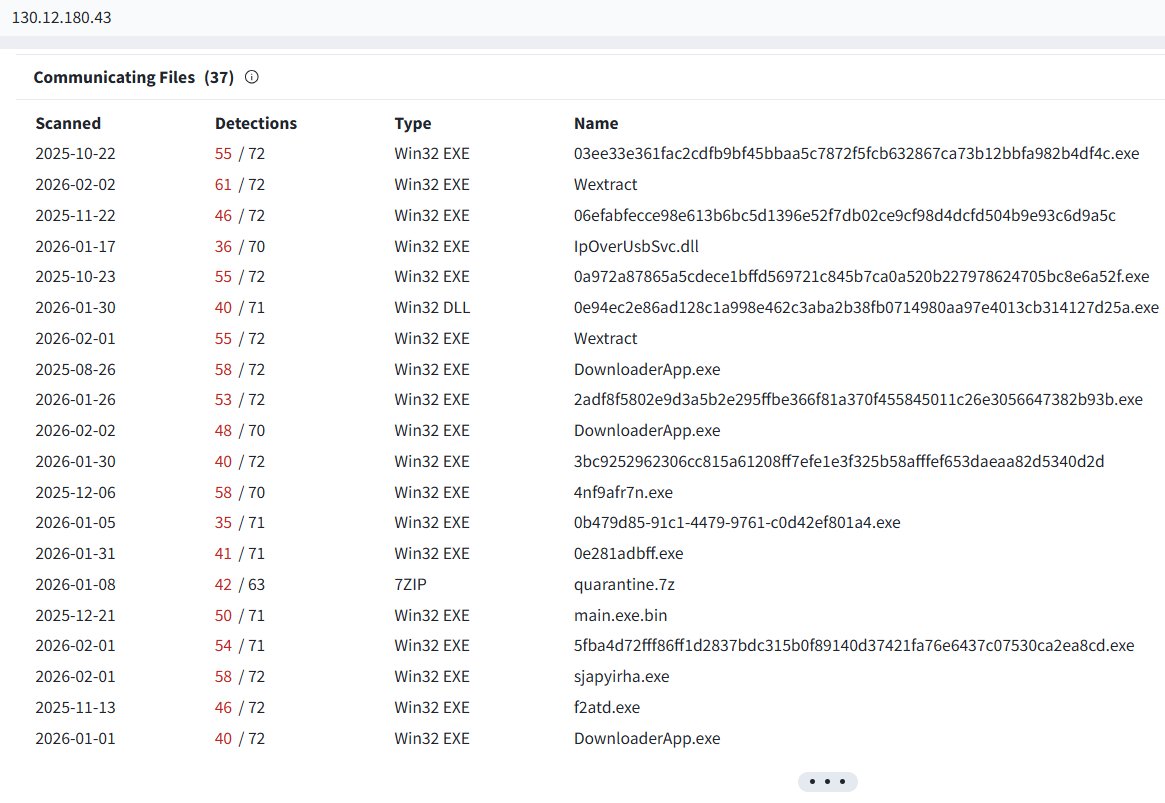Screen dimensions: 1165x803
Task: Click scan date 2026-01-31
Action: [x=75, y=553]
